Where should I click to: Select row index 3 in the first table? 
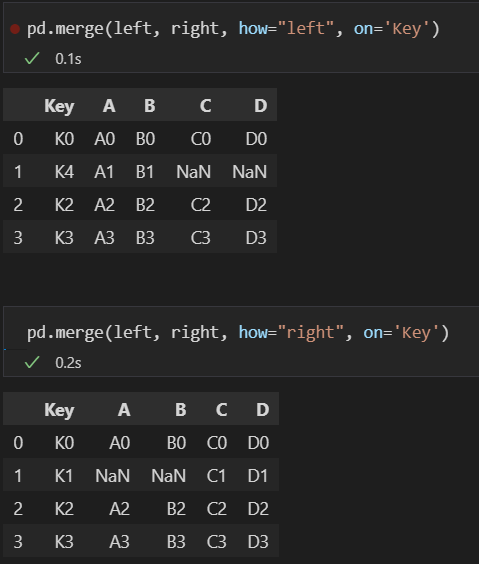point(18,238)
